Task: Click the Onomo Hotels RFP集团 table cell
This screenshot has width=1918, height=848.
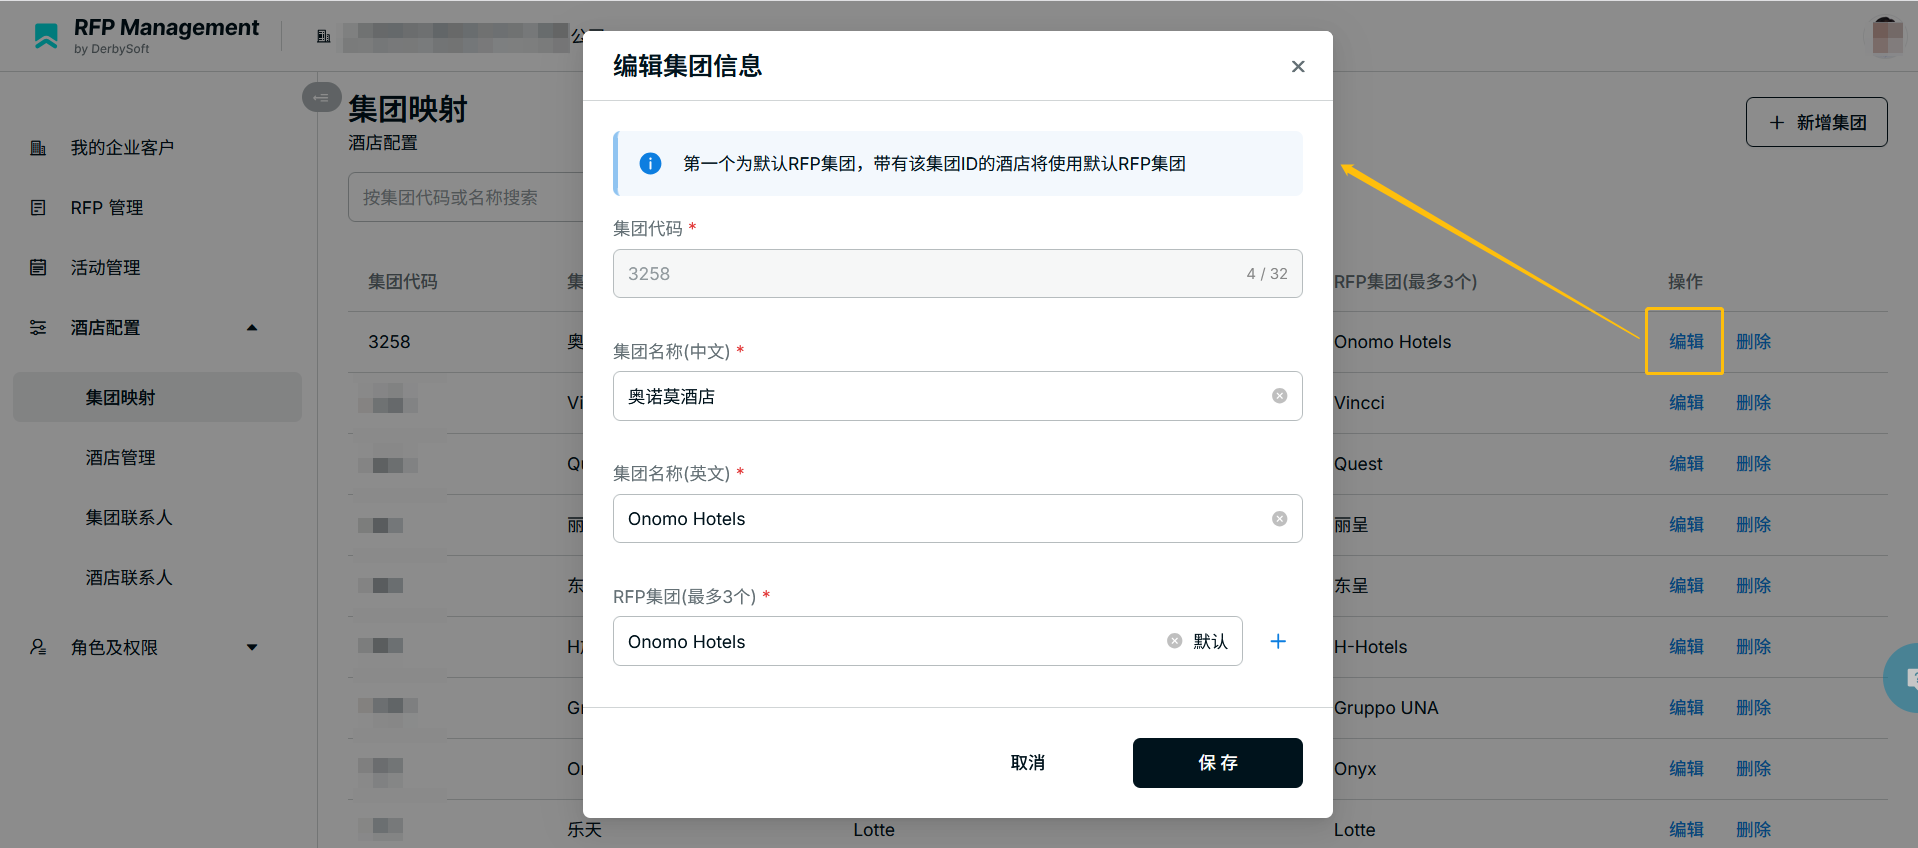Action: [1392, 342]
